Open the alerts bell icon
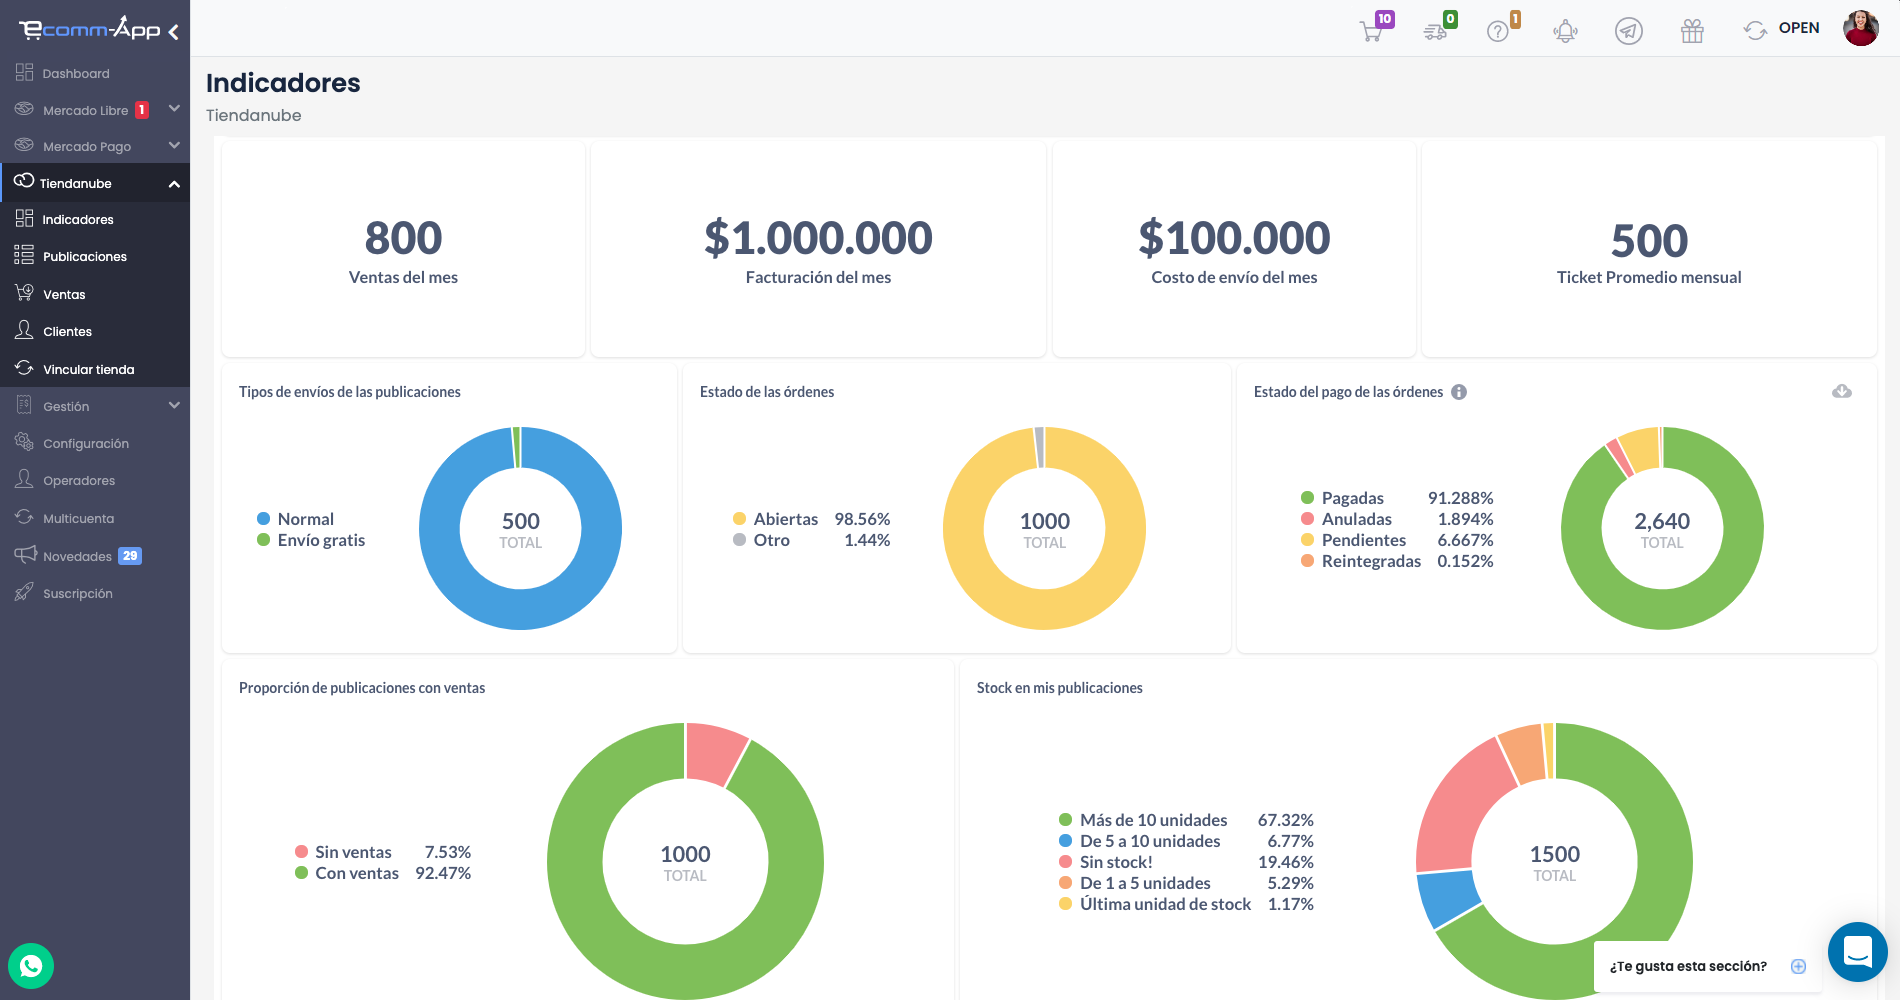1900x1000 pixels. click(x=1565, y=32)
